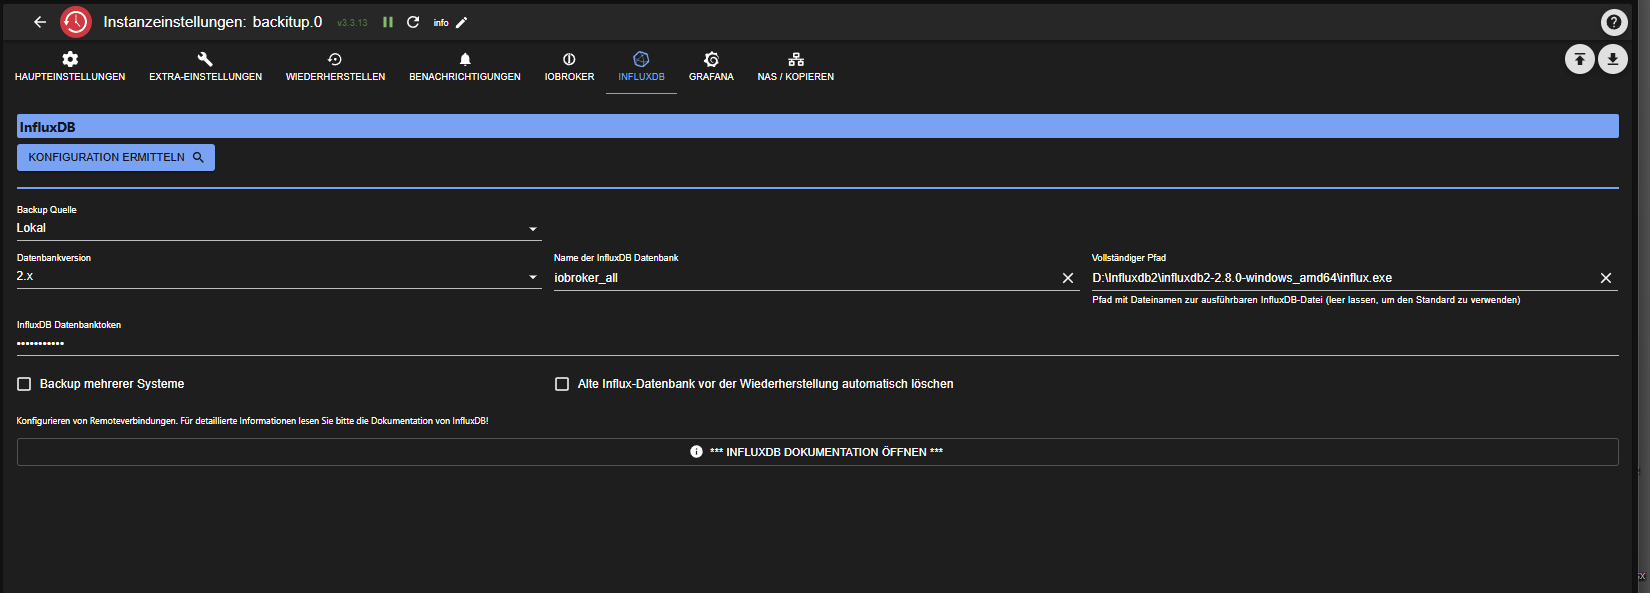Click the upload configuration icon
This screenshot has height=593, width=1650.
click(x=1579, y=60)
